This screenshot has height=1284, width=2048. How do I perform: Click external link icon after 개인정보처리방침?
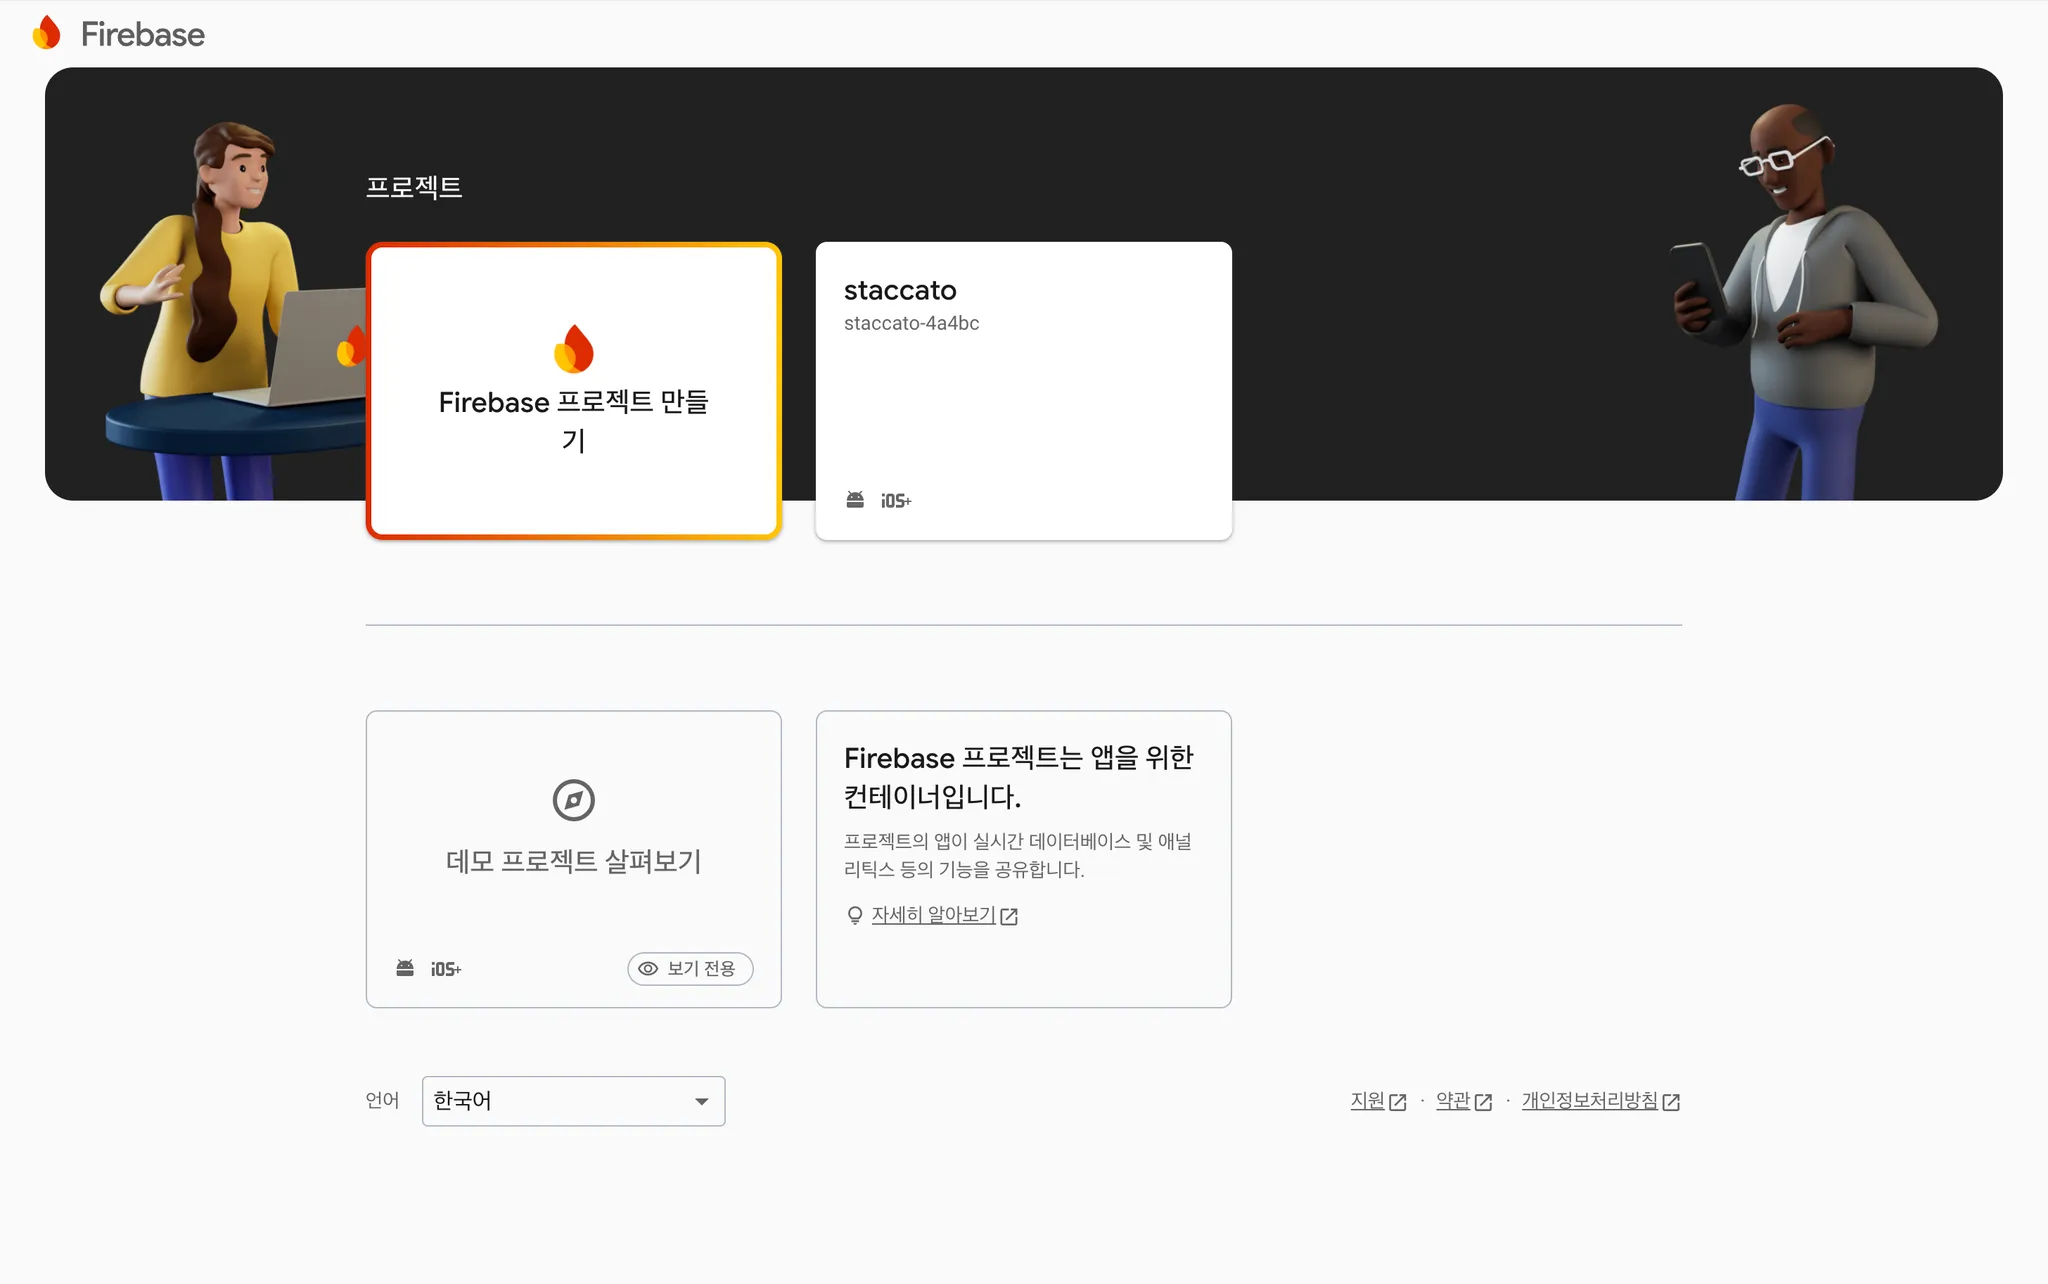(1671, 1102)
